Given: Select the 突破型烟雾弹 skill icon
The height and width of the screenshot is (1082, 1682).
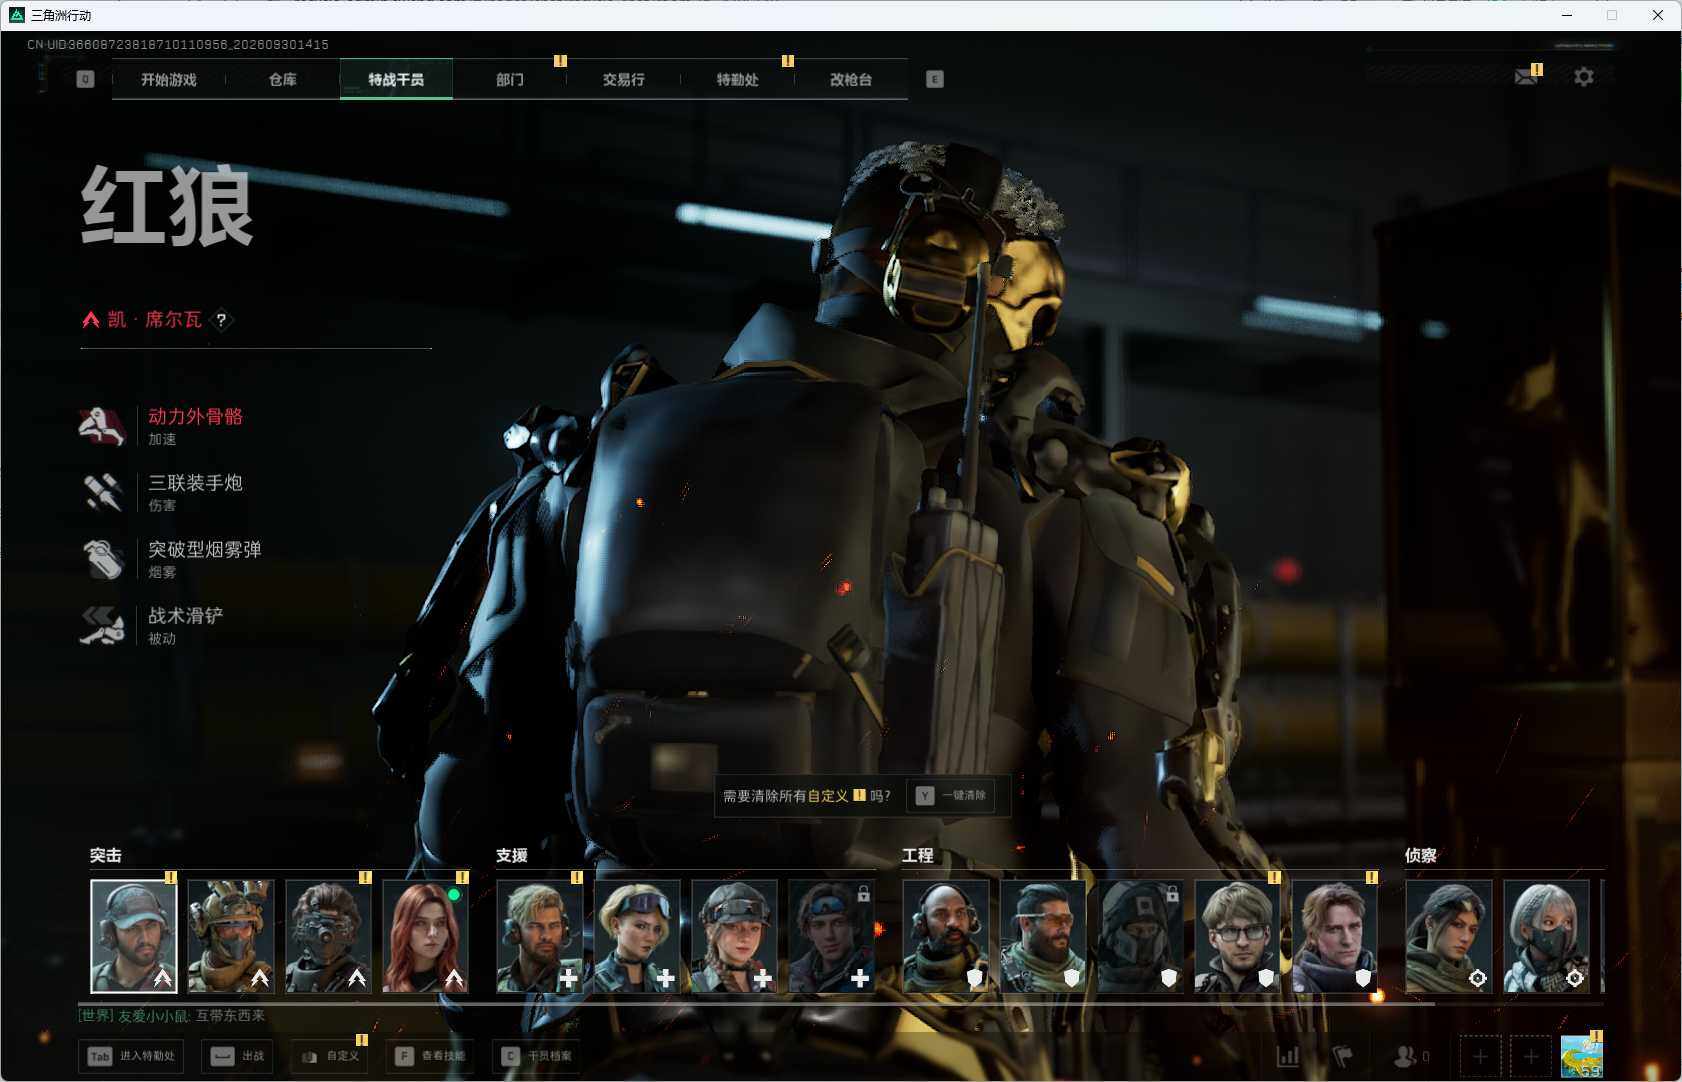Looking at the screenshot, I should pos(102,559).
